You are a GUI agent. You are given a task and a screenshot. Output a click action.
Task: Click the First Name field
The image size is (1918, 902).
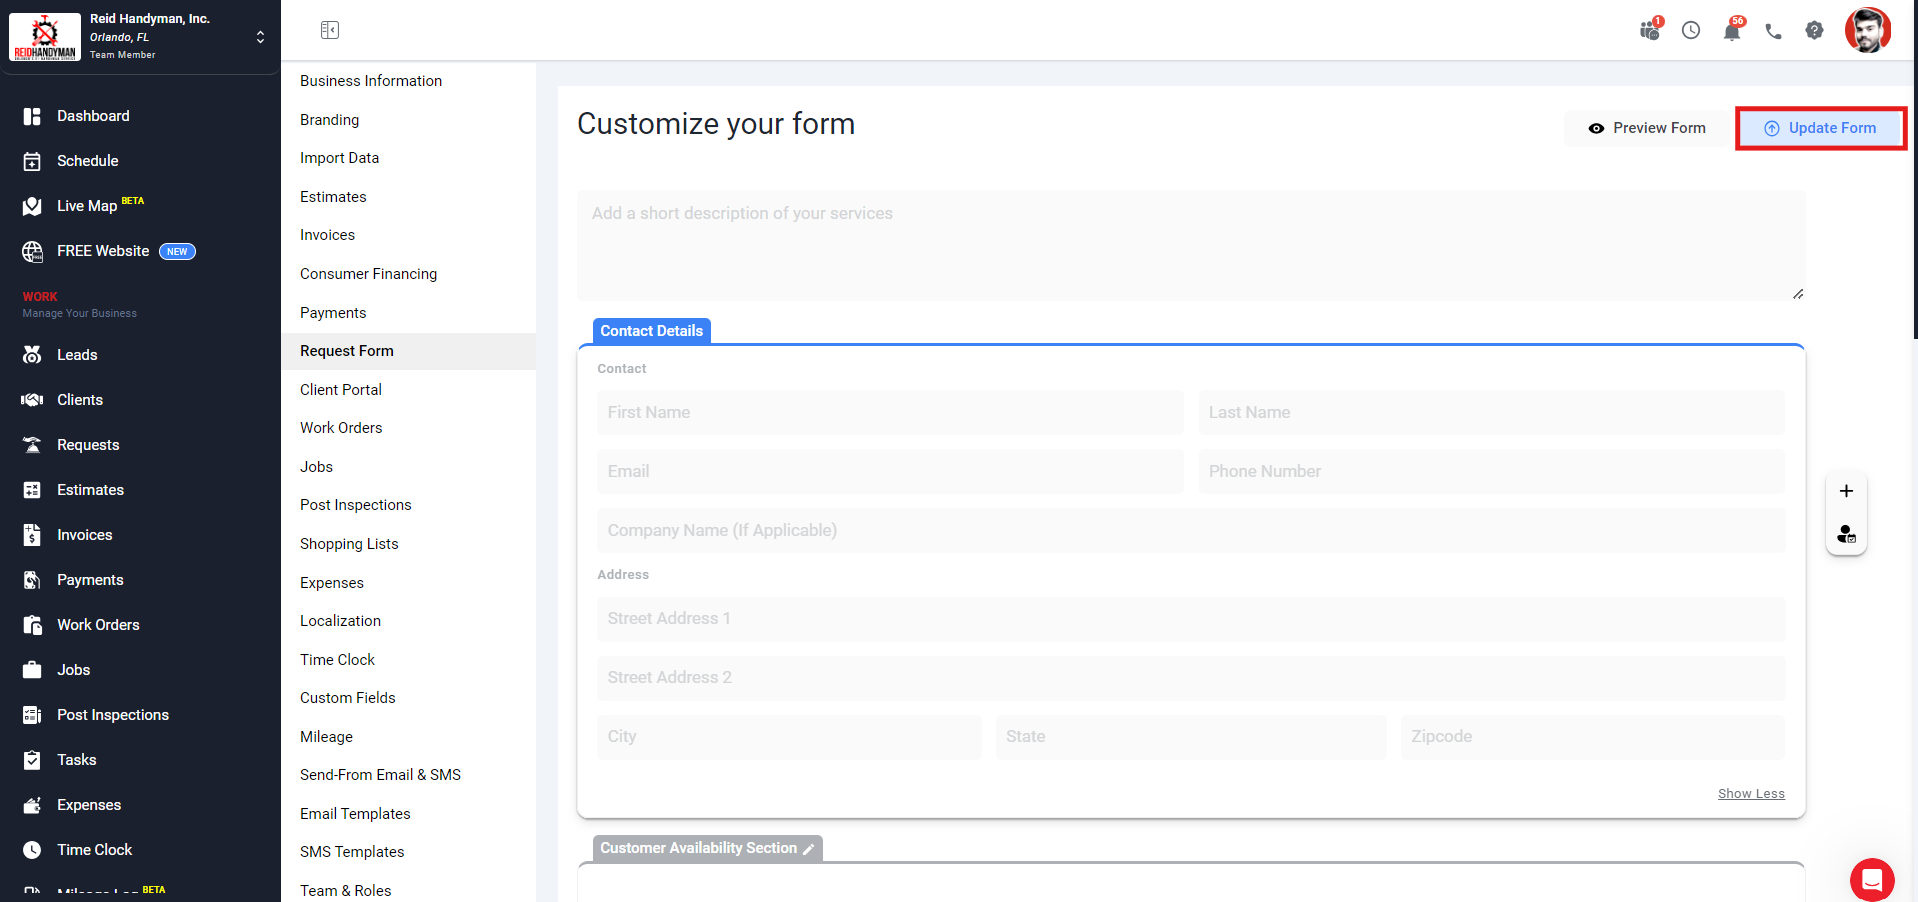coord(890,413)
